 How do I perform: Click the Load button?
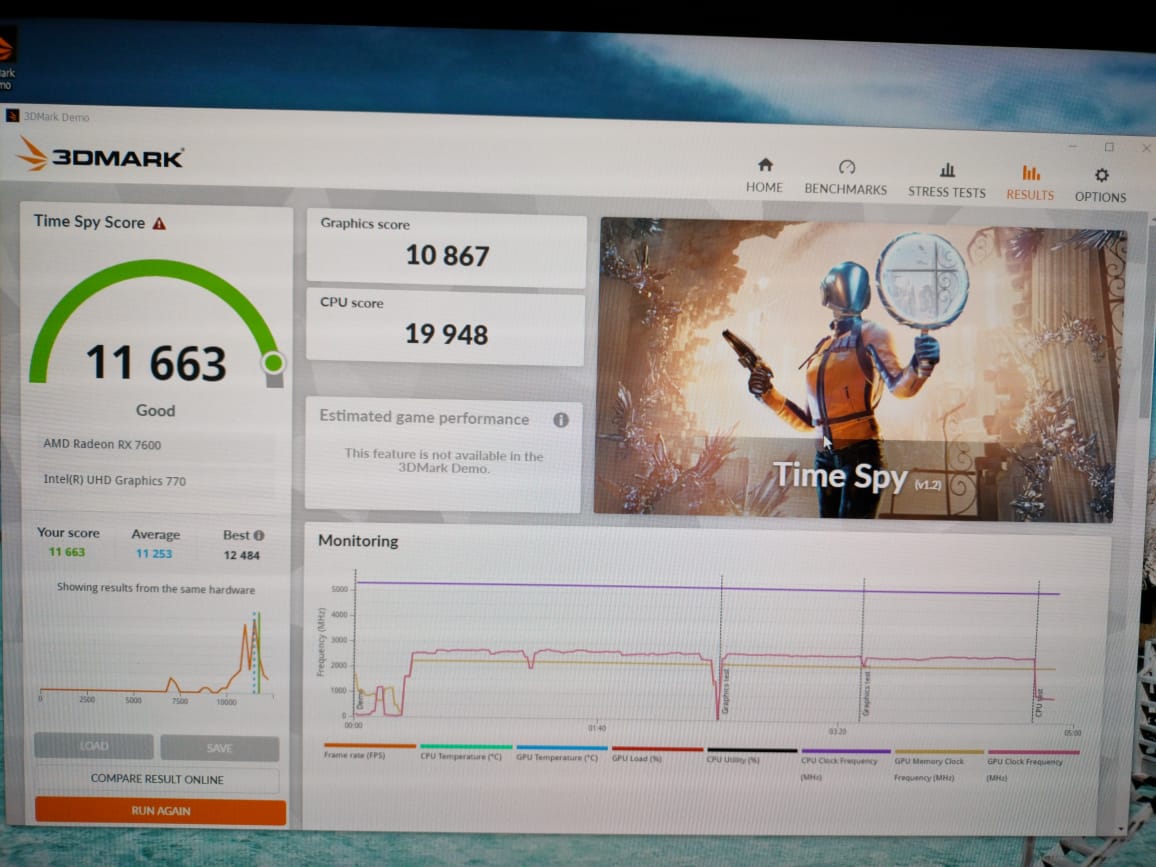pos(94,747)
